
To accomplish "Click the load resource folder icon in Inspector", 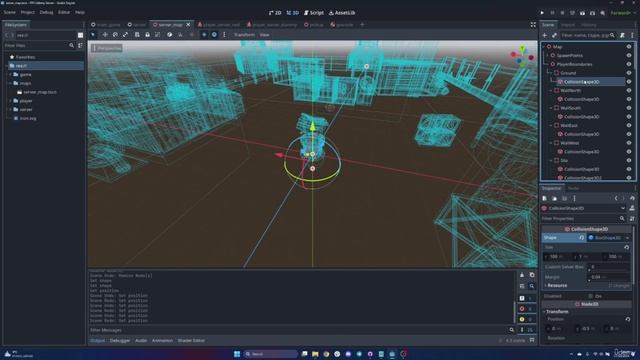I will pyautogui.click(x=554, y=198).
